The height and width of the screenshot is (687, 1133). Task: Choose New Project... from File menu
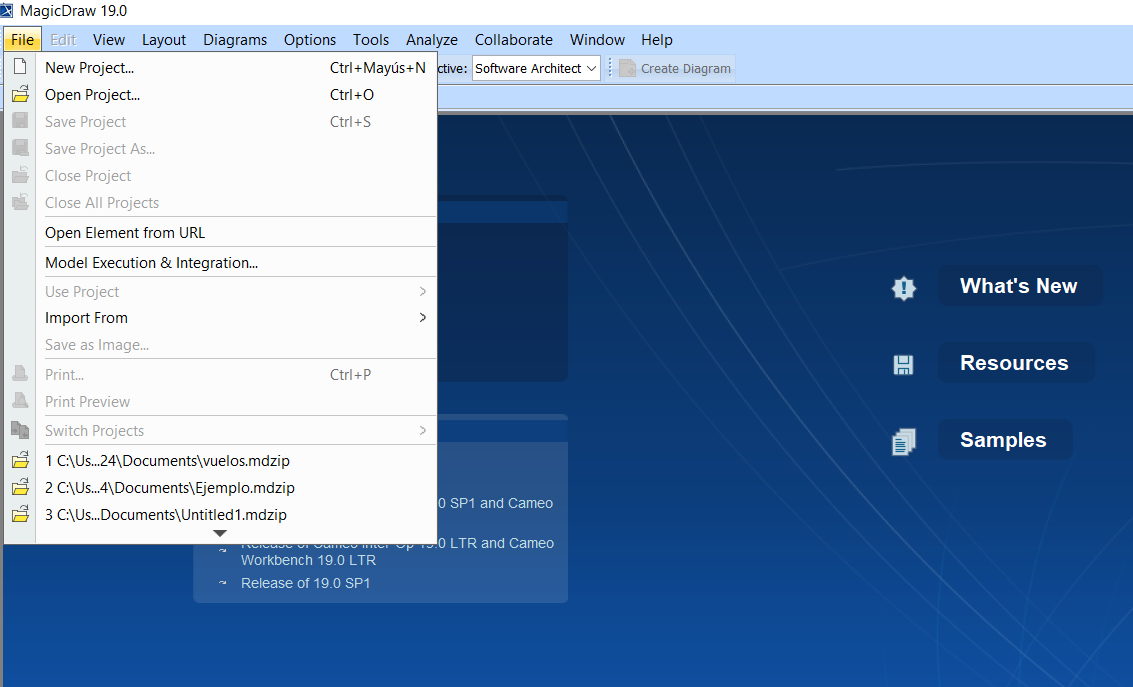pyautogui.click(x=220, y=67)
